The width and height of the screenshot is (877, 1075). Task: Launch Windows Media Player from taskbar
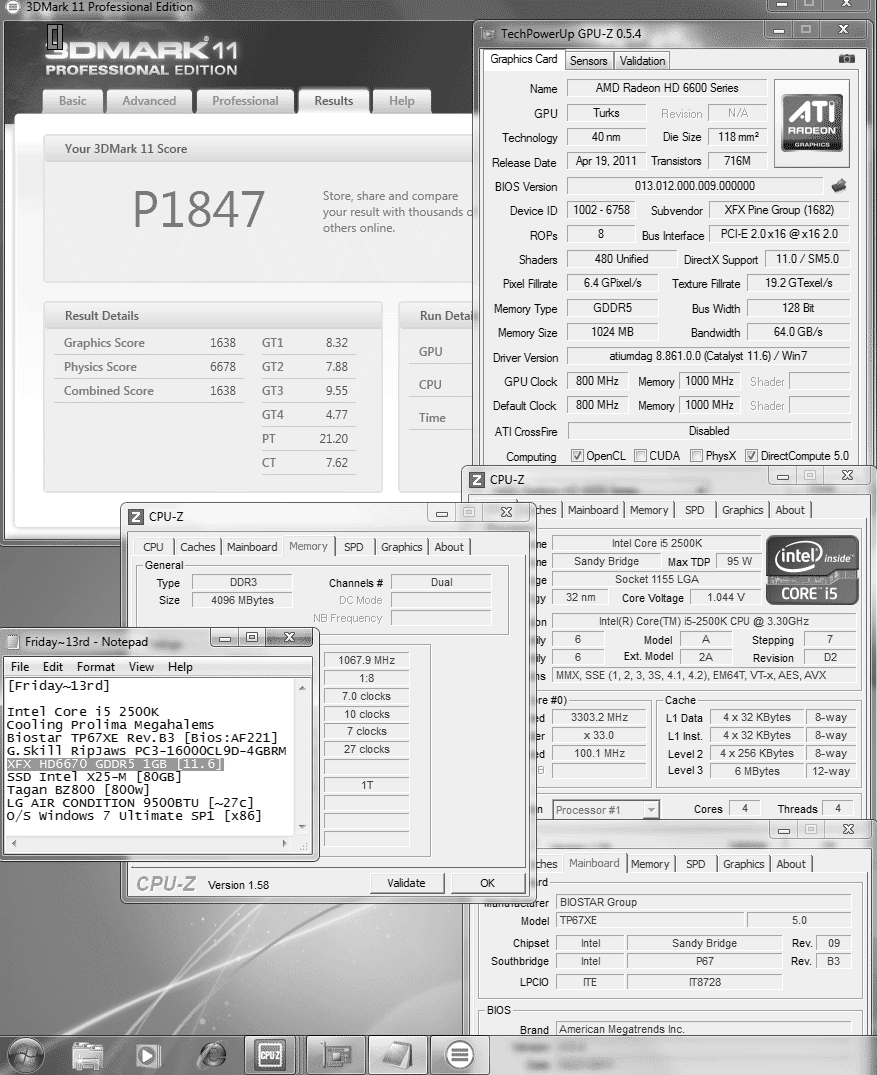tap(148, 1056)
